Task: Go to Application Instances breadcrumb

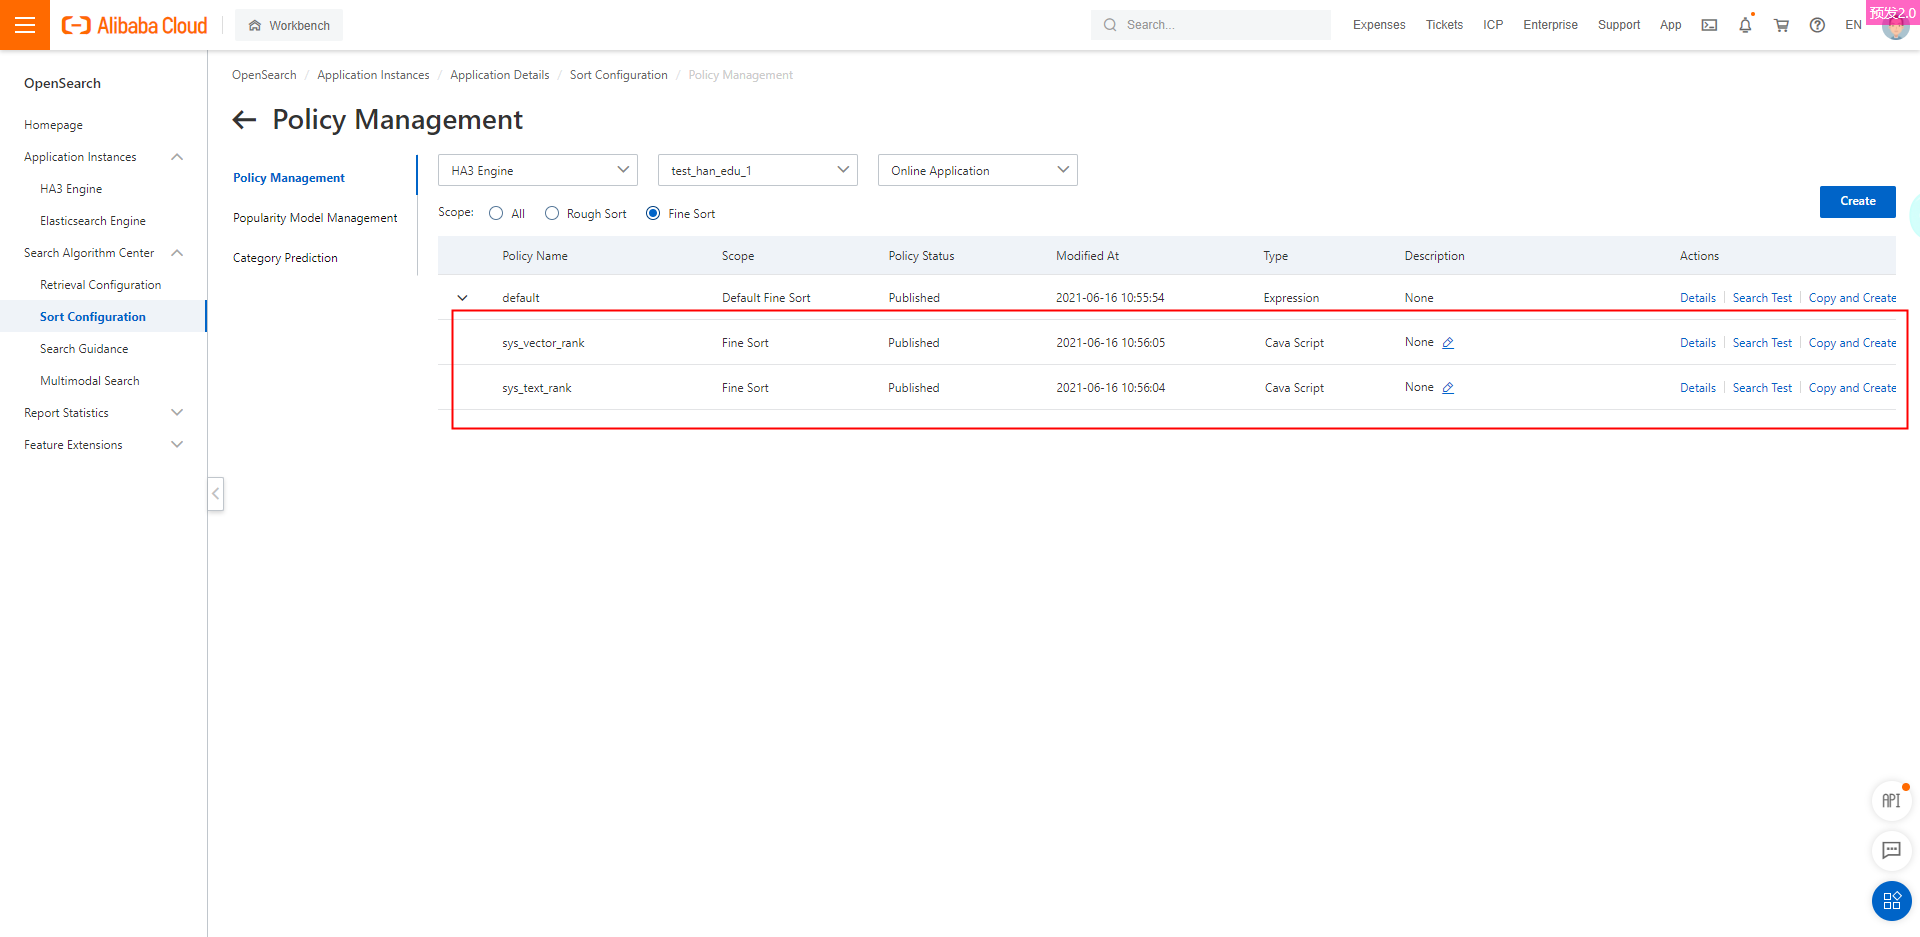Action: pyautogui.click(x=373, y=75)
